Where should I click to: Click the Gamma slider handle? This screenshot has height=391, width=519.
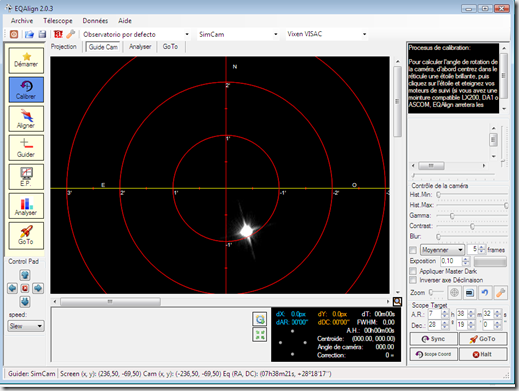coord(452,216)
